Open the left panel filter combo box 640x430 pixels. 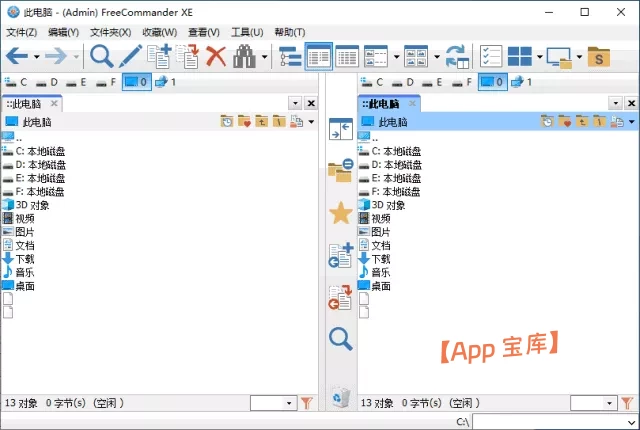273,403
